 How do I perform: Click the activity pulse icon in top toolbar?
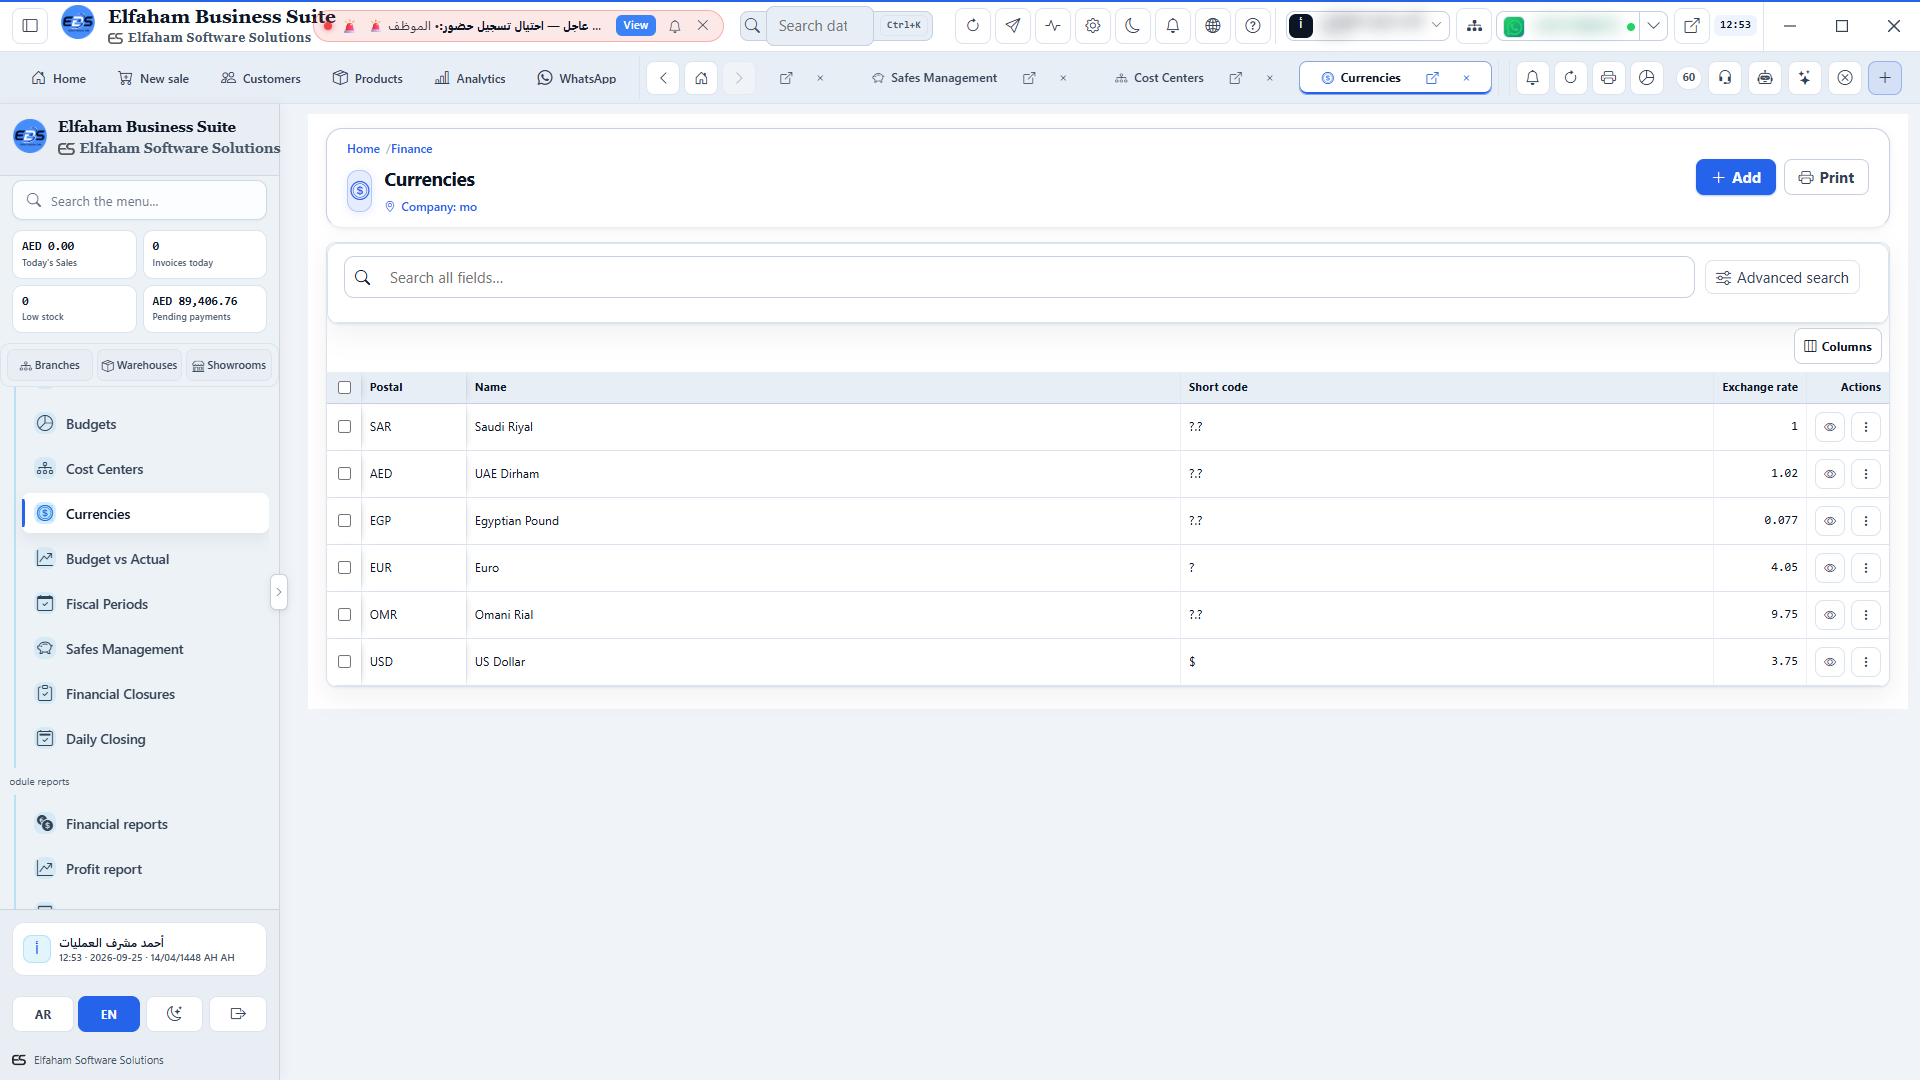tap(1052, 26)
